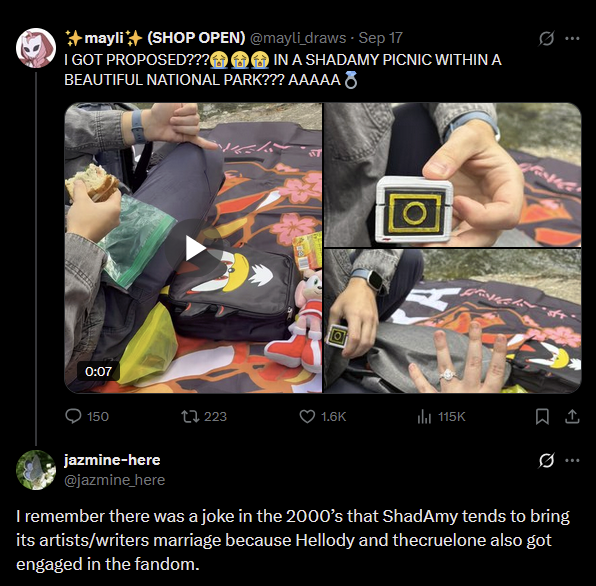Screen dimensions: 596x586
Task: Open more options menu on mayli's post
Action: tap(572, 38)
